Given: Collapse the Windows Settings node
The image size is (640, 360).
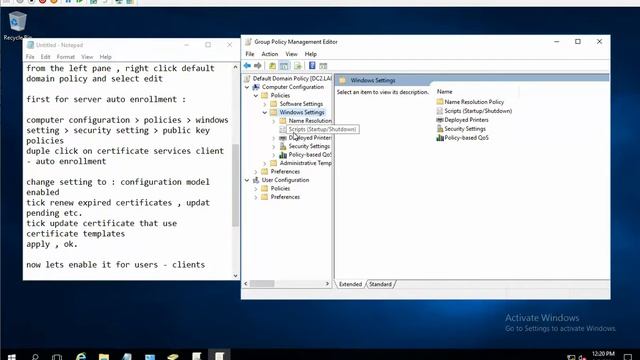Looking at the screenshot, I should pos(265,112).
